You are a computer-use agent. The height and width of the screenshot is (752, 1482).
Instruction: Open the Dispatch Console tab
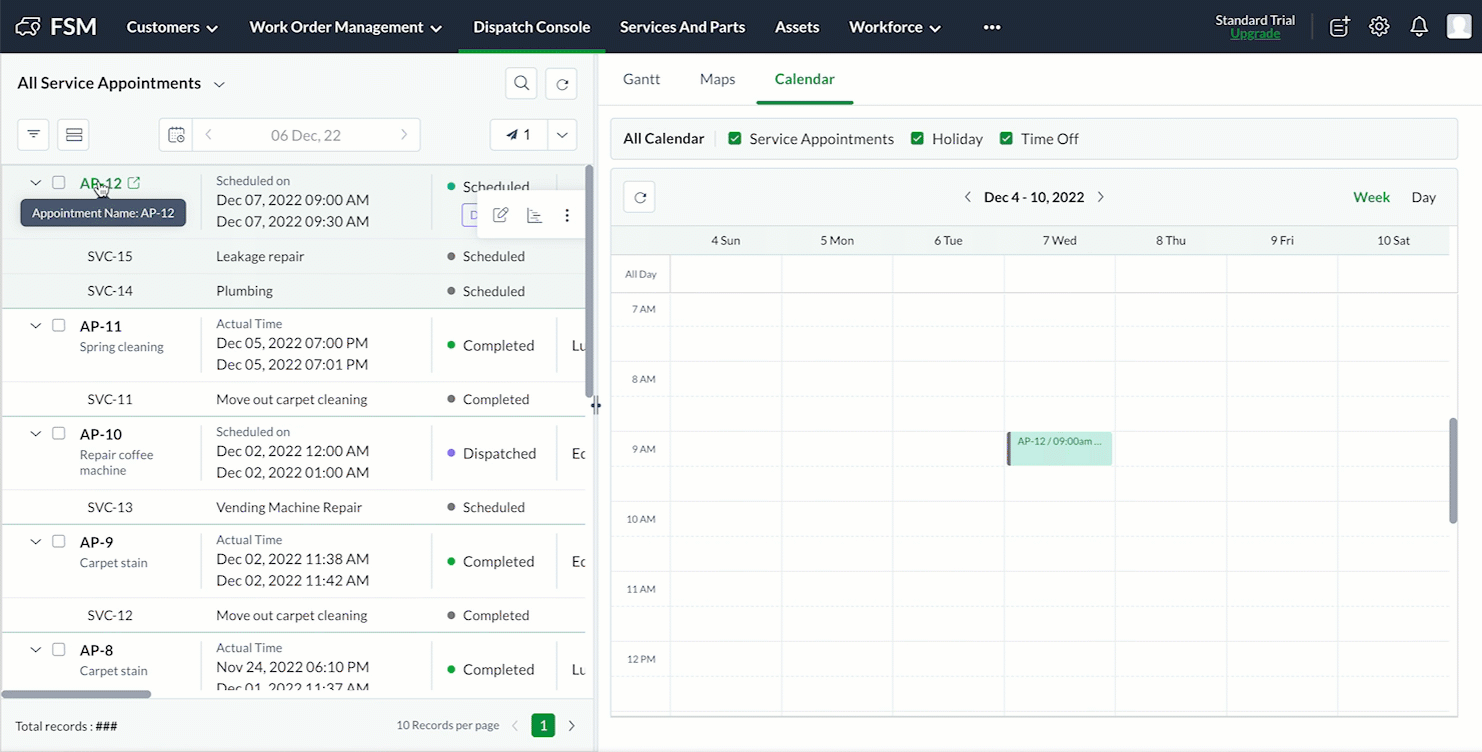tap(532, 27)
